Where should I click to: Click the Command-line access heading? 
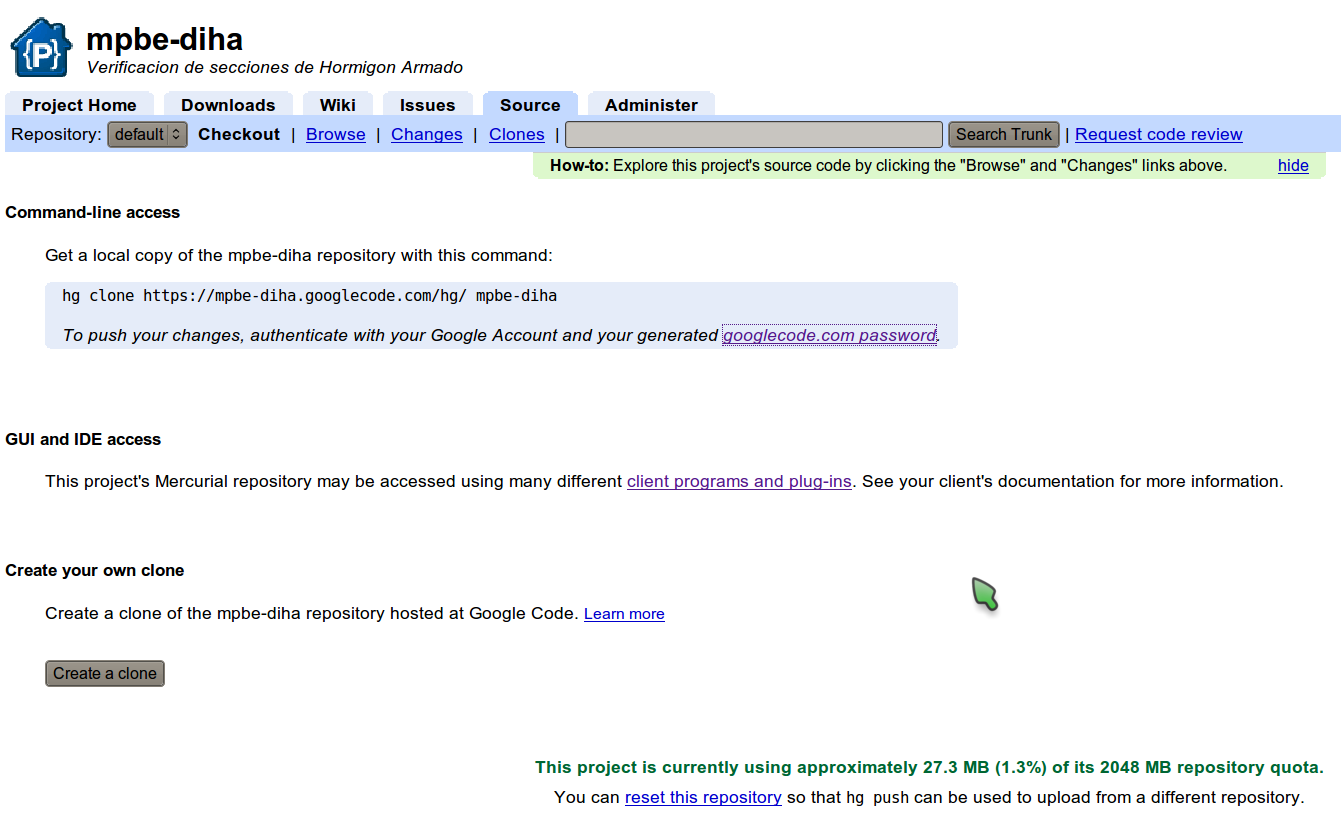pos(93,212)
